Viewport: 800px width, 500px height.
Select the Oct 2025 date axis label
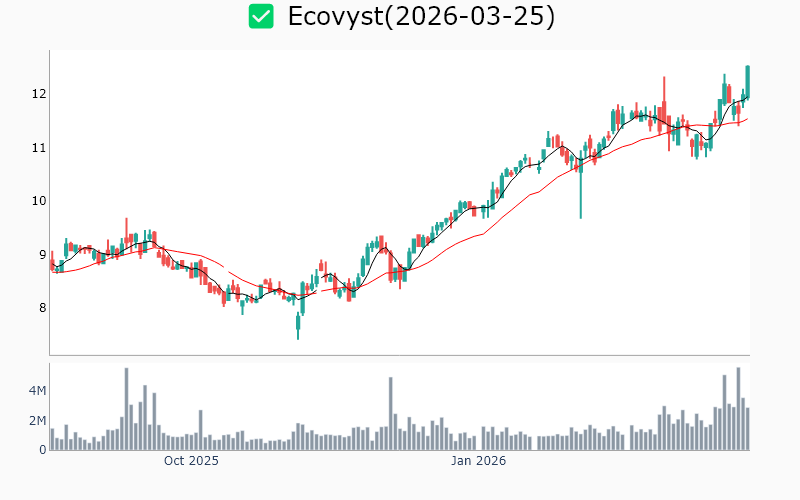[x=191, y=461]
